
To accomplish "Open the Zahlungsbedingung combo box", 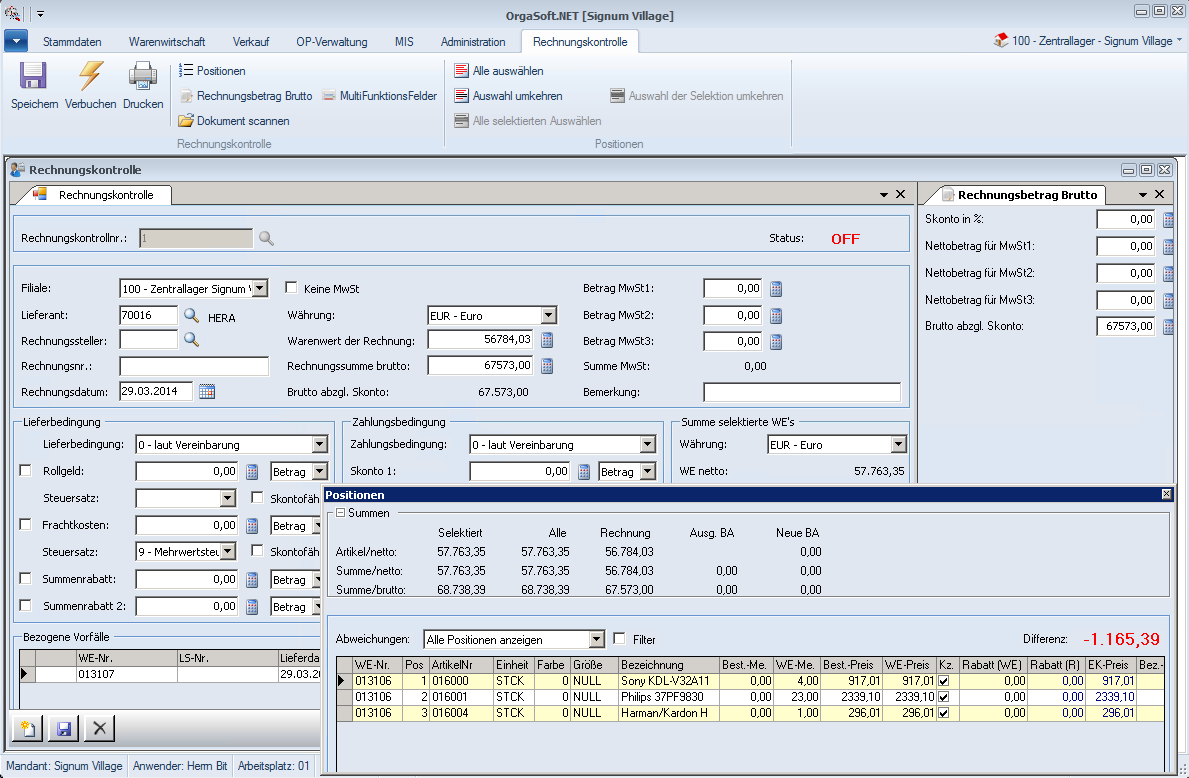I will coord(647,444).
